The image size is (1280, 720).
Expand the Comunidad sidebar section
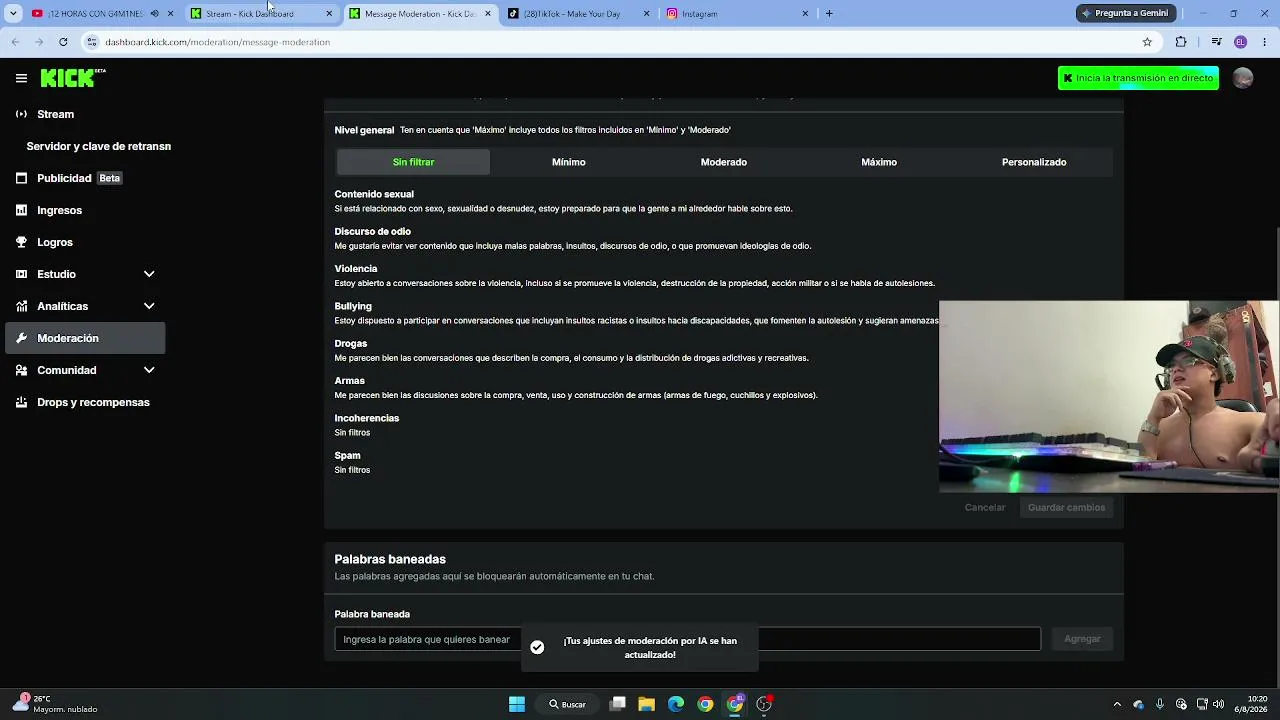pos(149,370)
